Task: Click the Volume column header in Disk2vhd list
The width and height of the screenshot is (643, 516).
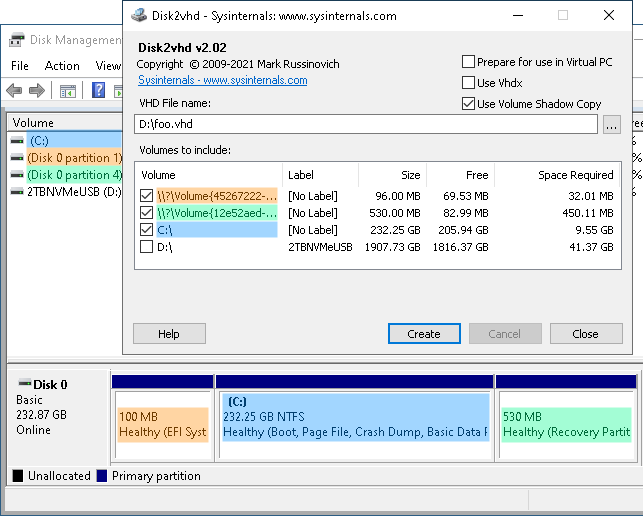Action: tap(209, 175)
